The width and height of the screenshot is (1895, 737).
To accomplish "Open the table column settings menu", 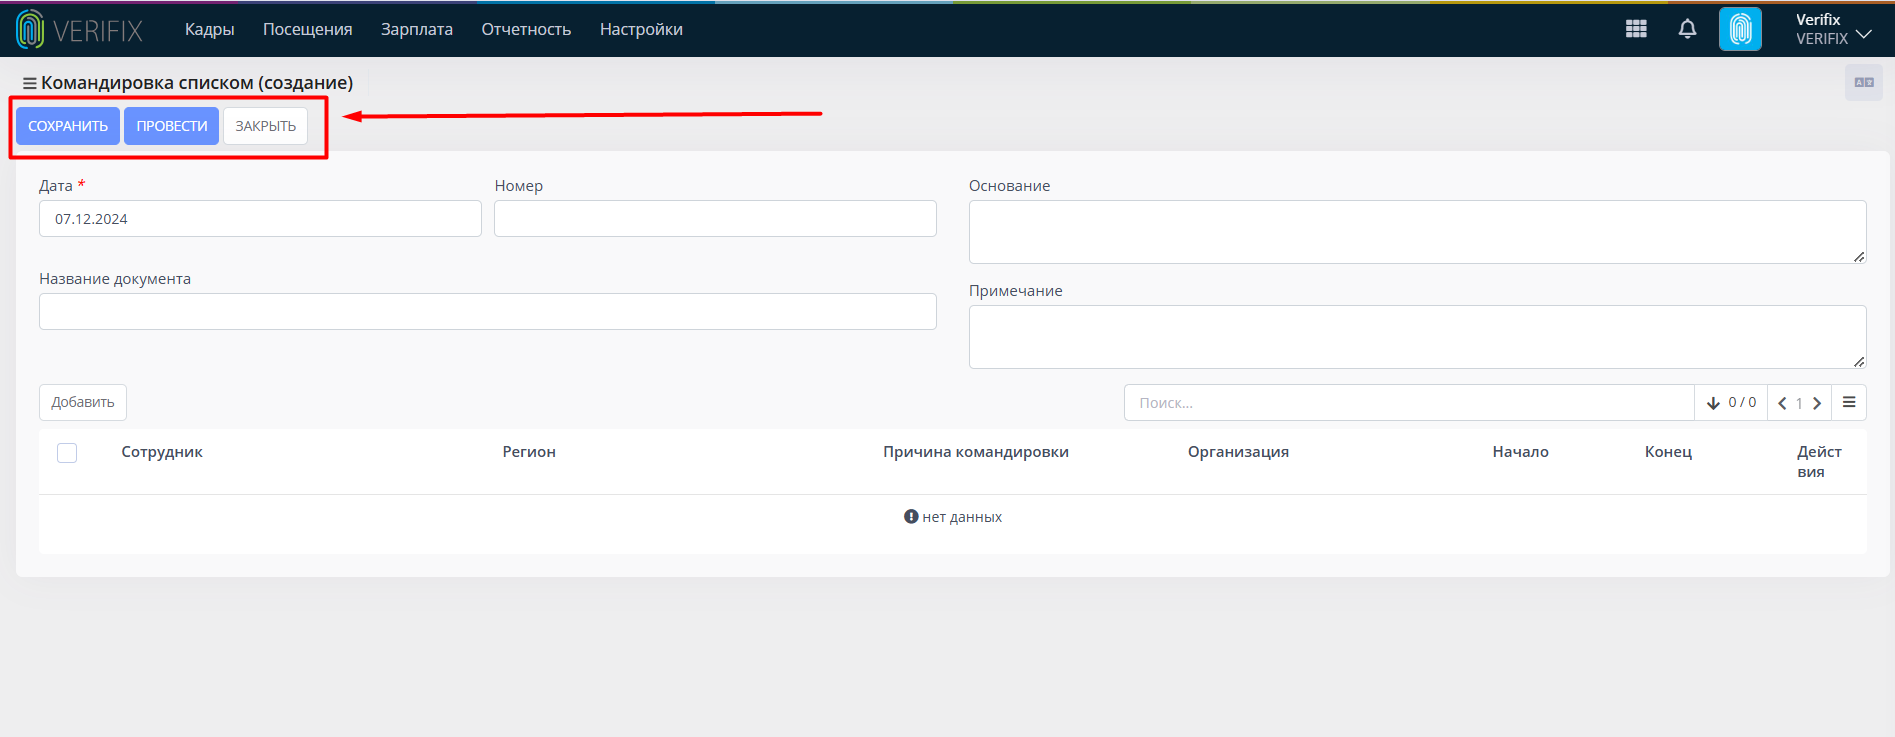I will 1849,402.
